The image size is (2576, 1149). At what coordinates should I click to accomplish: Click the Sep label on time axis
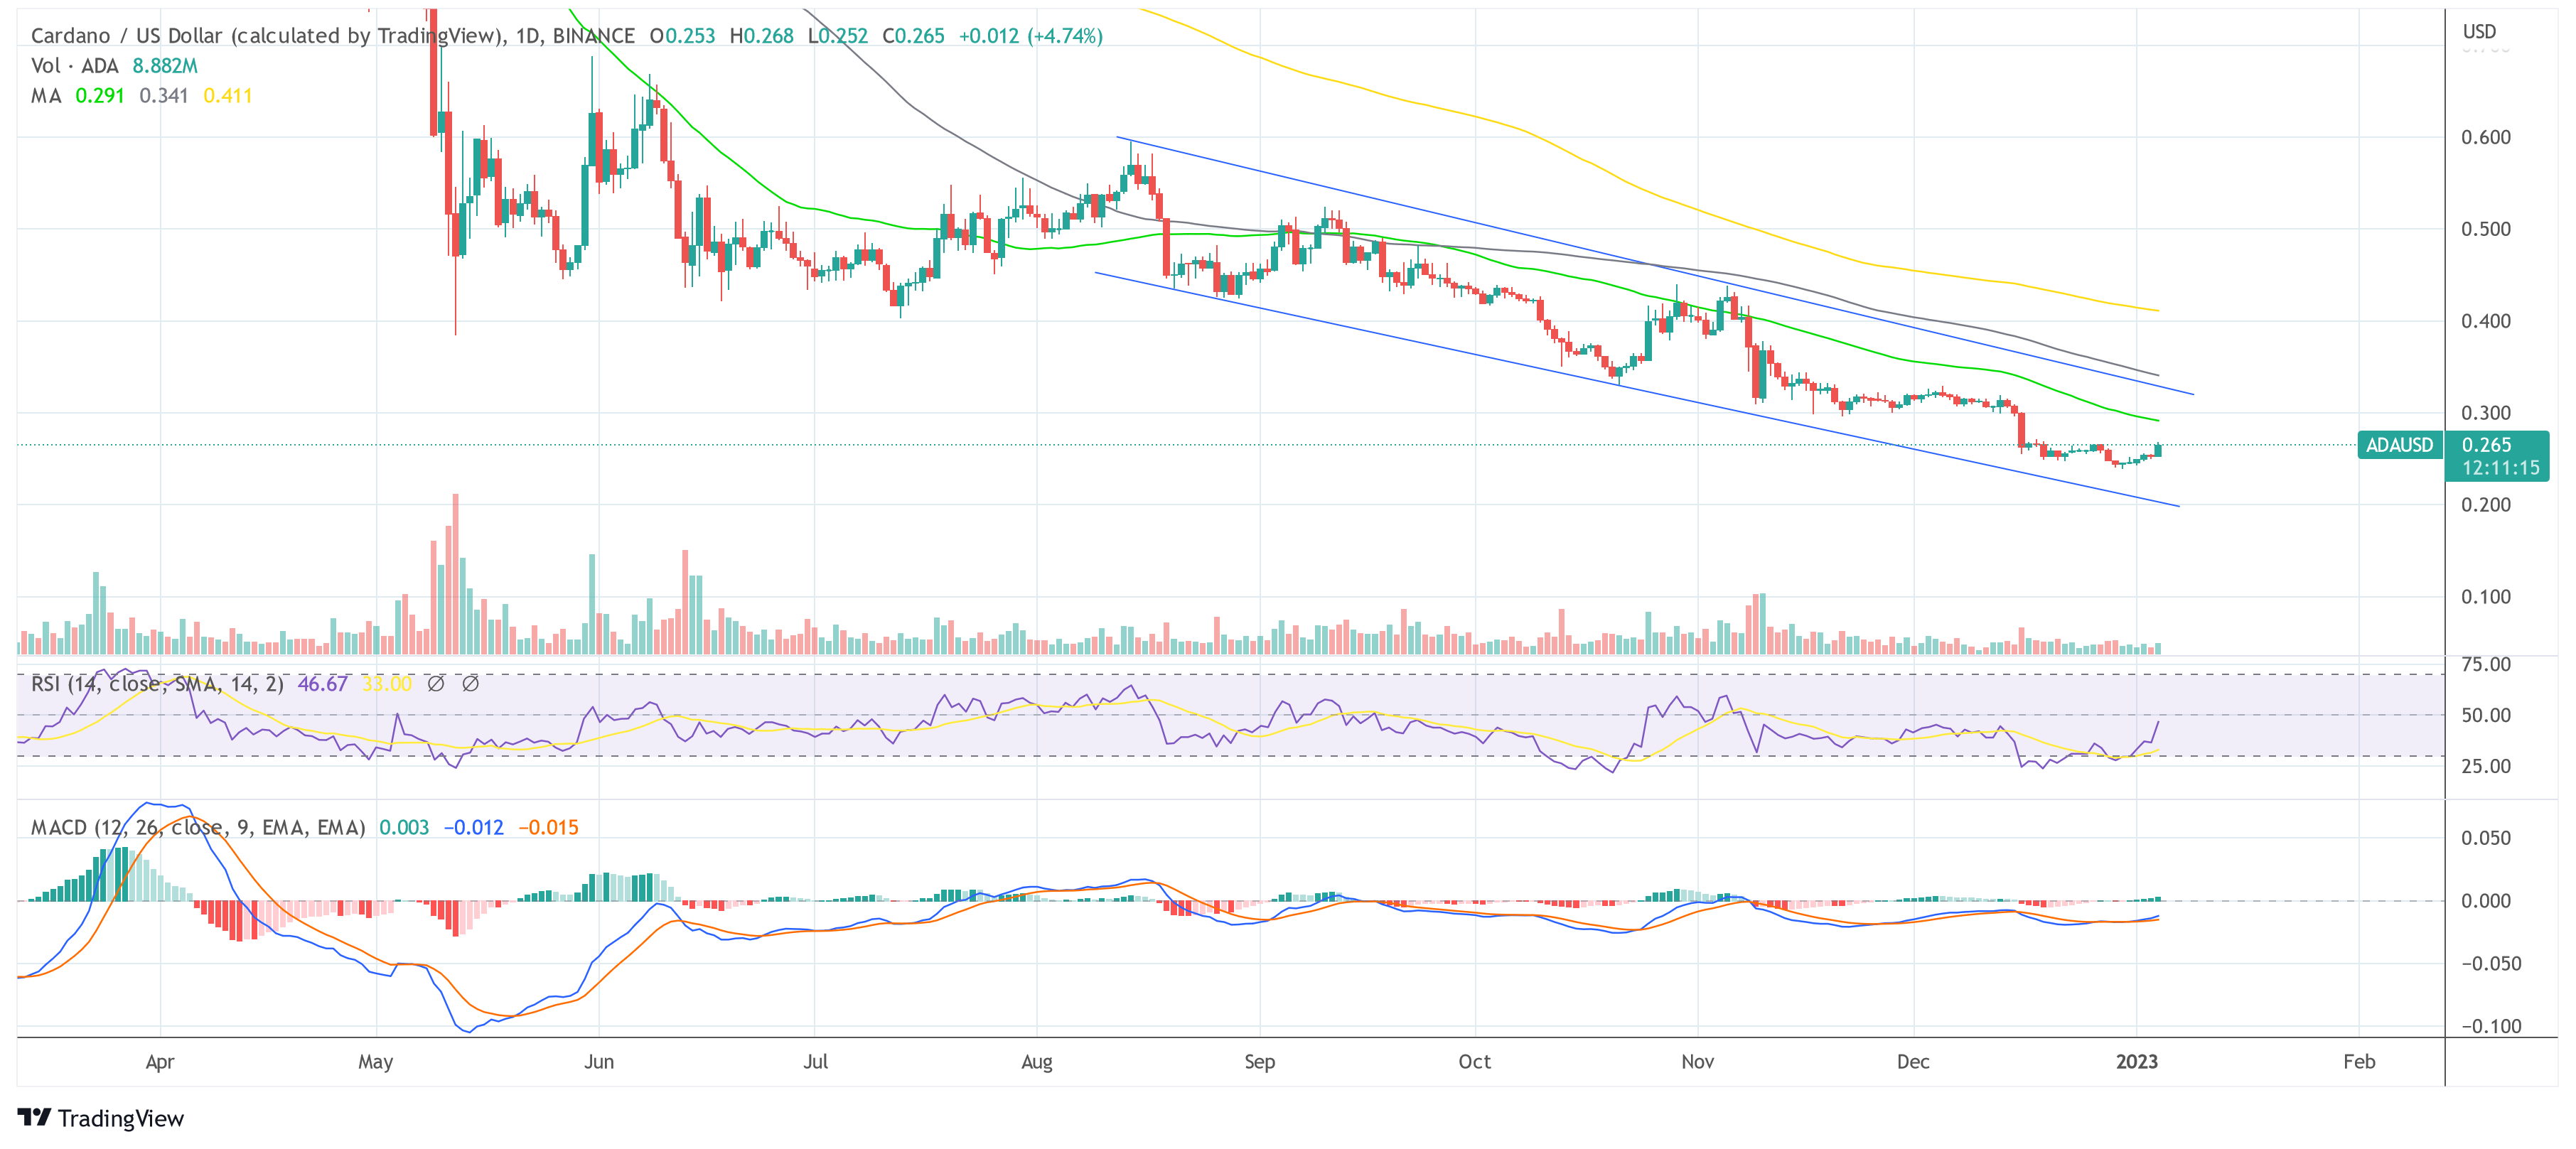click(1260, 1062)
